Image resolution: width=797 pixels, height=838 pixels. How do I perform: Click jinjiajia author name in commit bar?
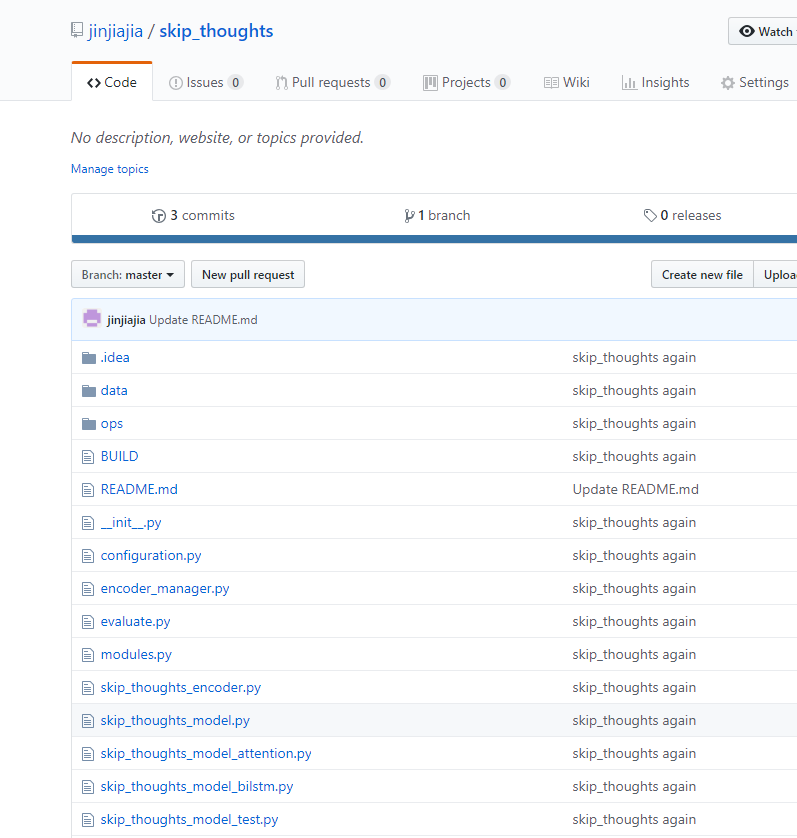(x=126, y=320)
